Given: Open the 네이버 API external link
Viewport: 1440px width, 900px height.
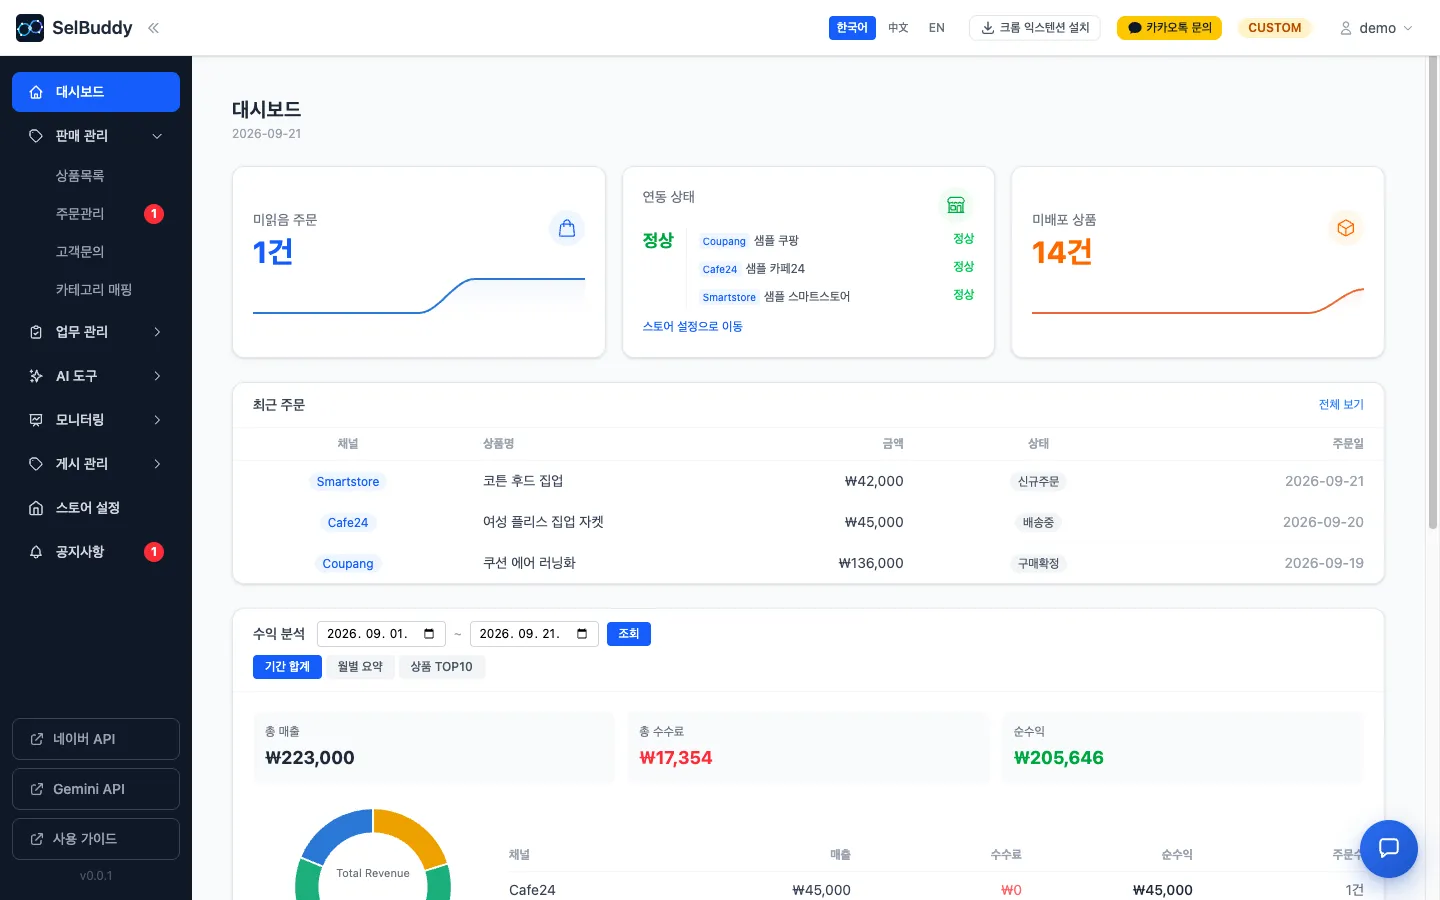Looking at the screenshot, I should tap(96, 739).
